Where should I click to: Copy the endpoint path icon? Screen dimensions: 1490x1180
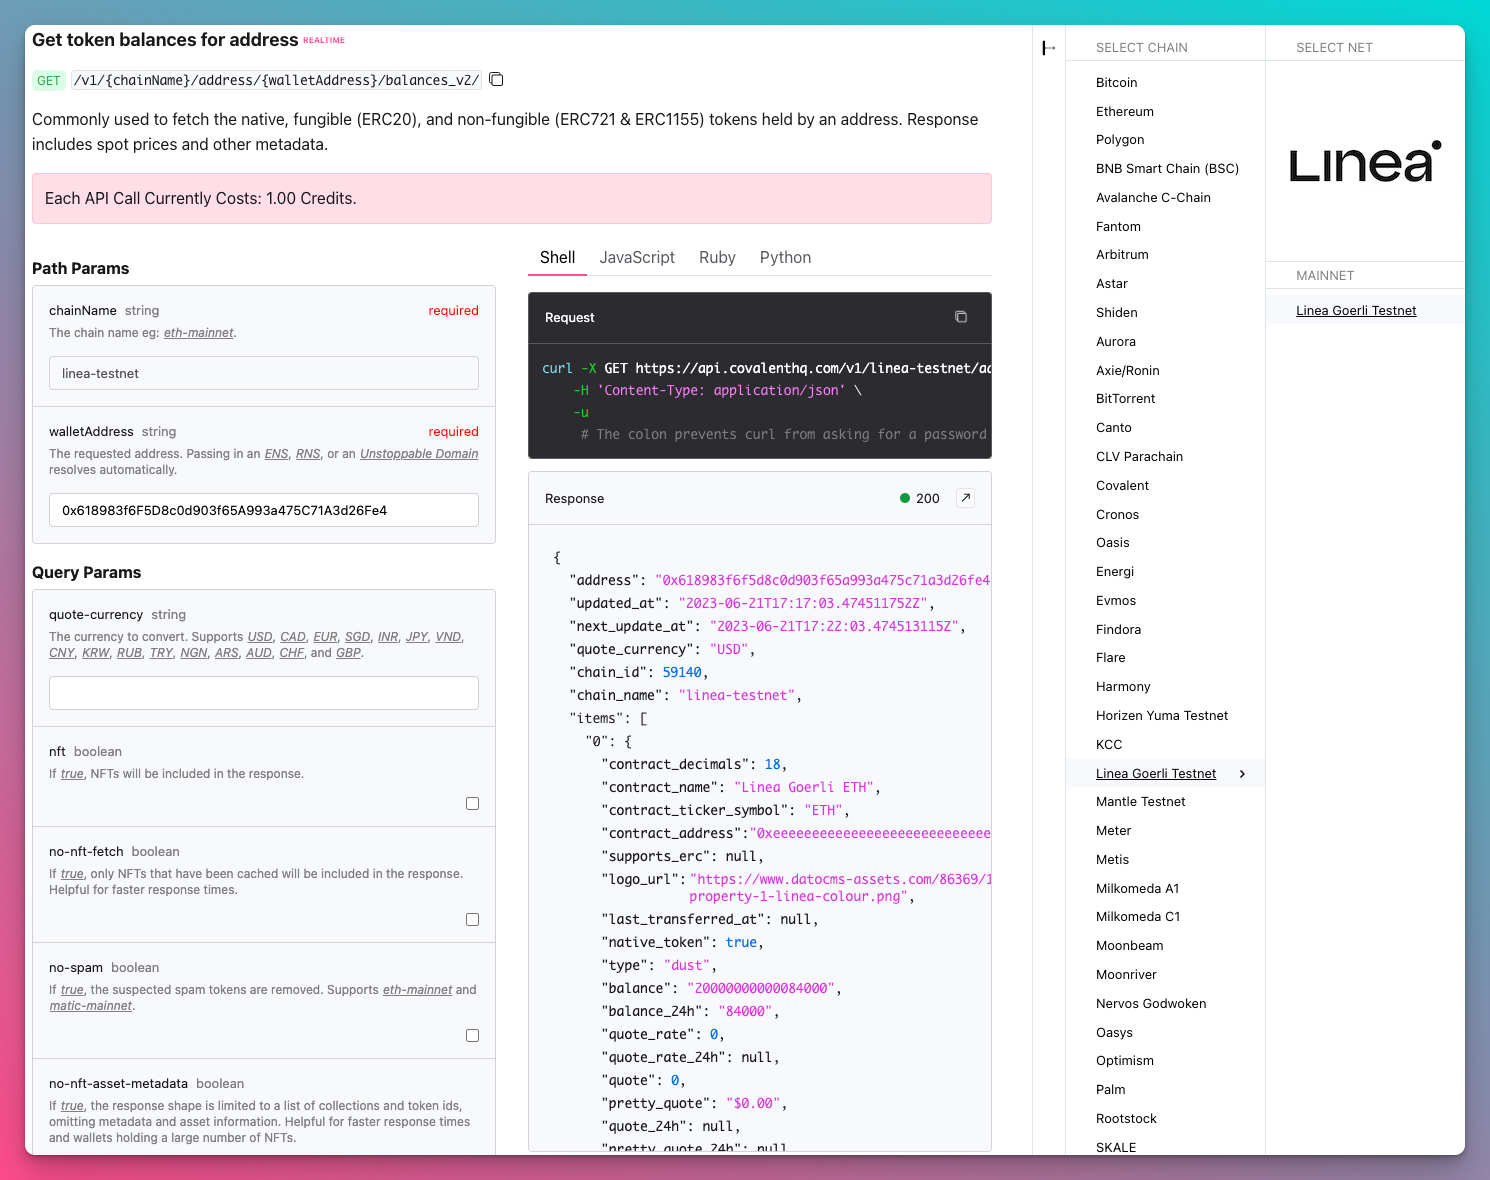[x=496, y=80]
